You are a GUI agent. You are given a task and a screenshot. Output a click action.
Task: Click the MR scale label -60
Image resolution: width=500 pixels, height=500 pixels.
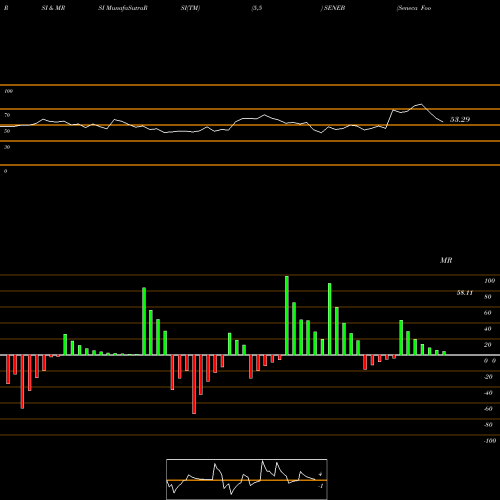(488, 409)
